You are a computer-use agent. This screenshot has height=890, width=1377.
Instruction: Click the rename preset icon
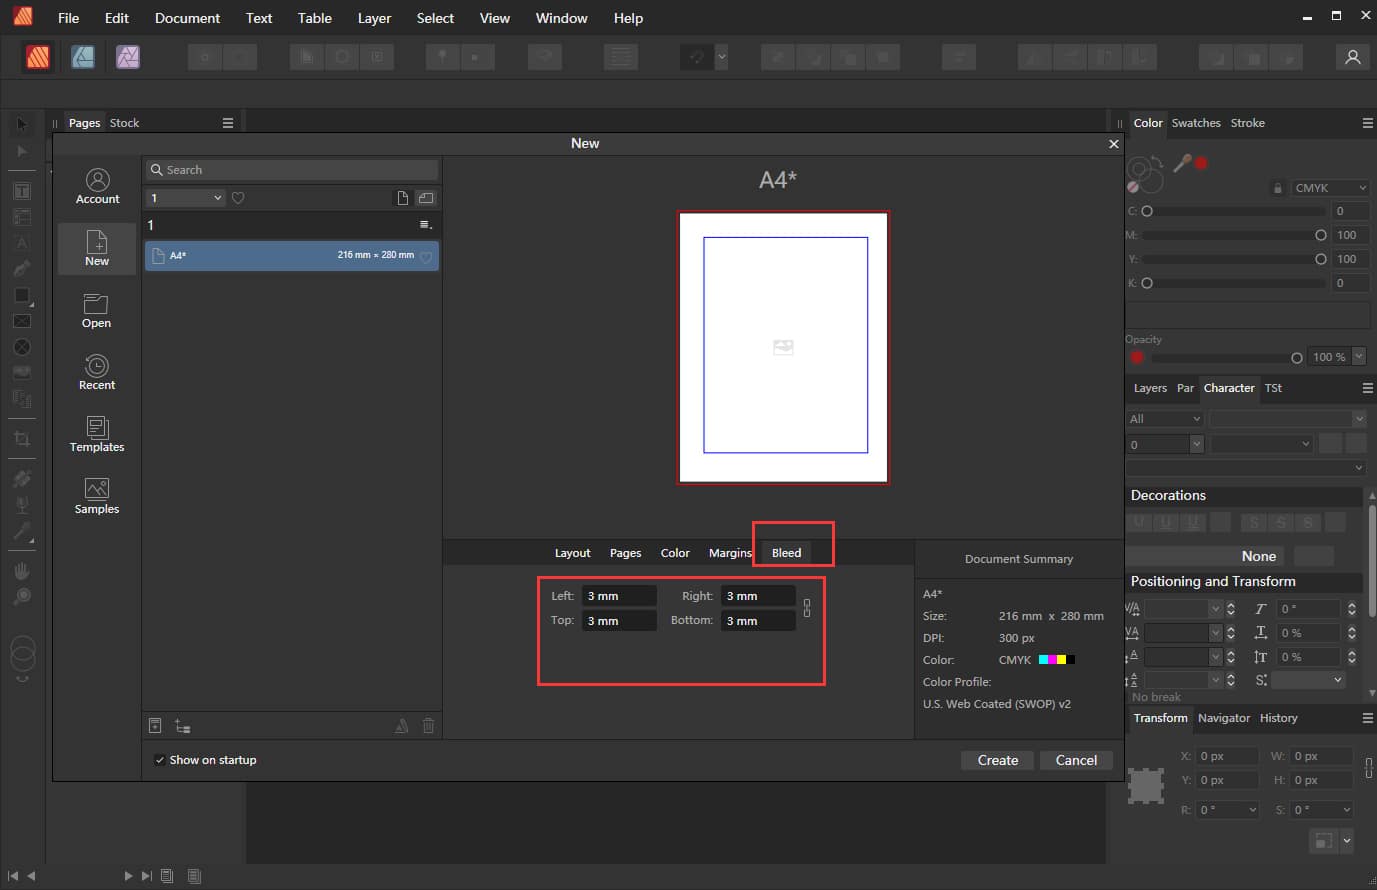(x=402, y=726)
